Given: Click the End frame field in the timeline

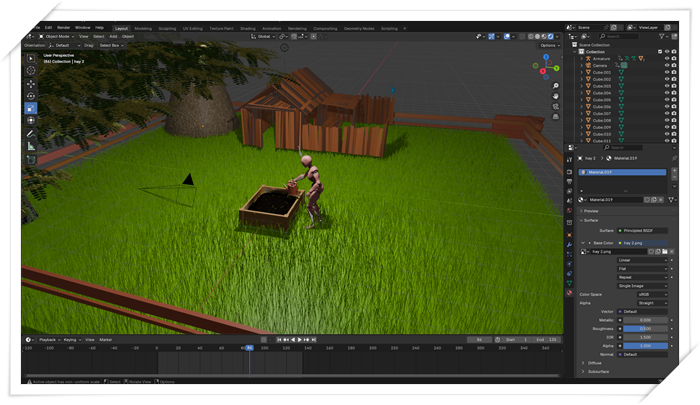Looking at the screenshot, I should [x=545, y=340].
